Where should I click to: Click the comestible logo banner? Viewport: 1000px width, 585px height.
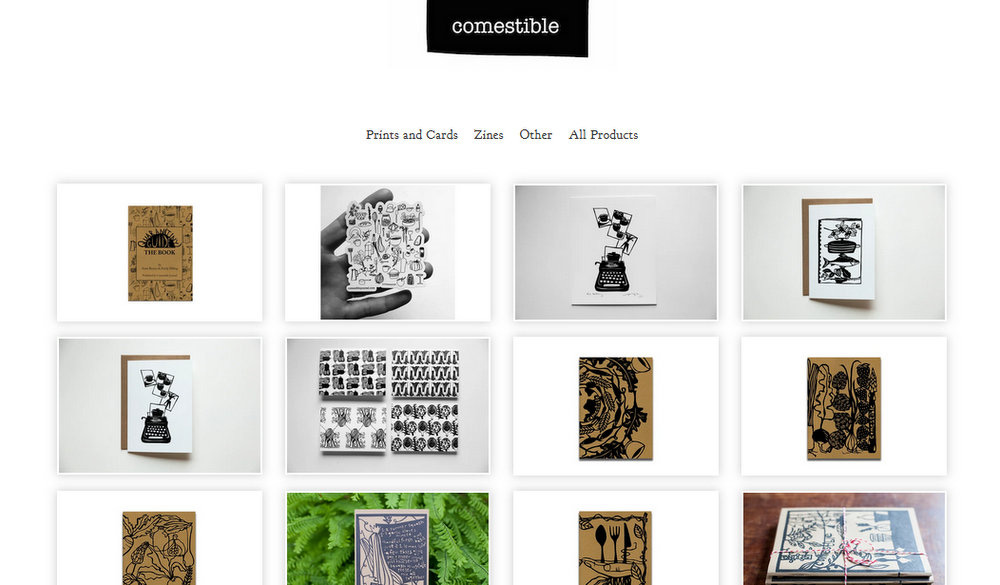[x=507, y=28]
